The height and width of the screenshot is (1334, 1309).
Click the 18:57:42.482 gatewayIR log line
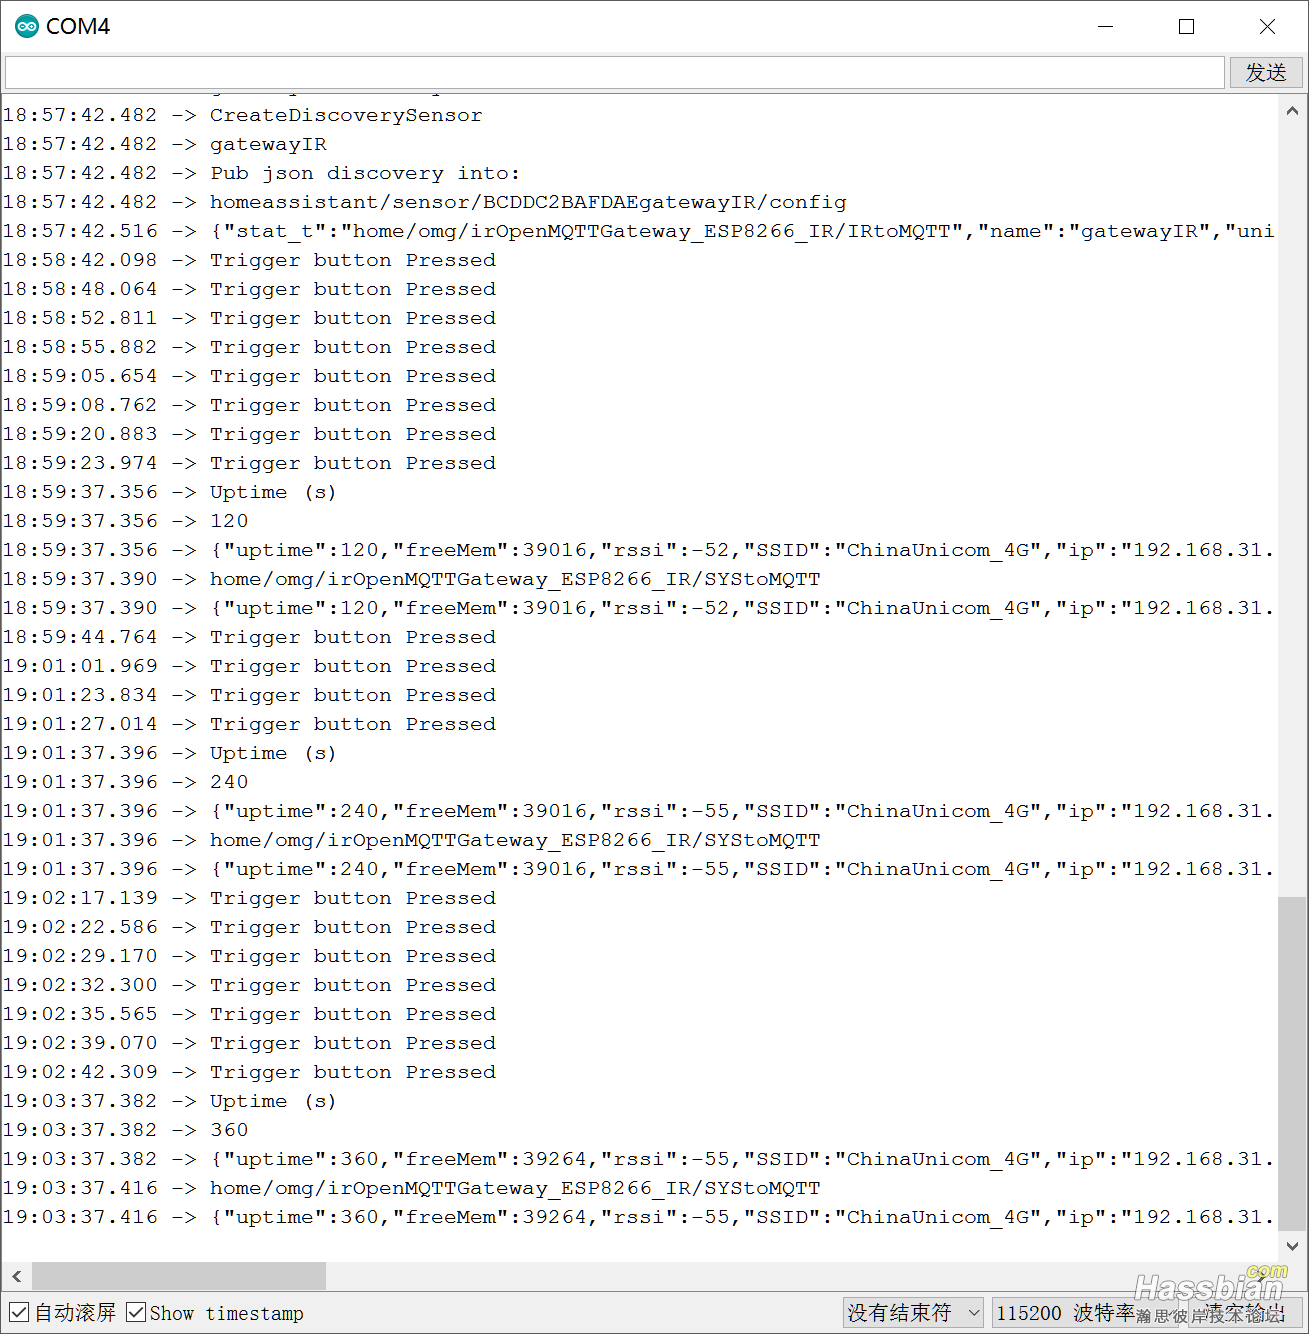point(165,144)
